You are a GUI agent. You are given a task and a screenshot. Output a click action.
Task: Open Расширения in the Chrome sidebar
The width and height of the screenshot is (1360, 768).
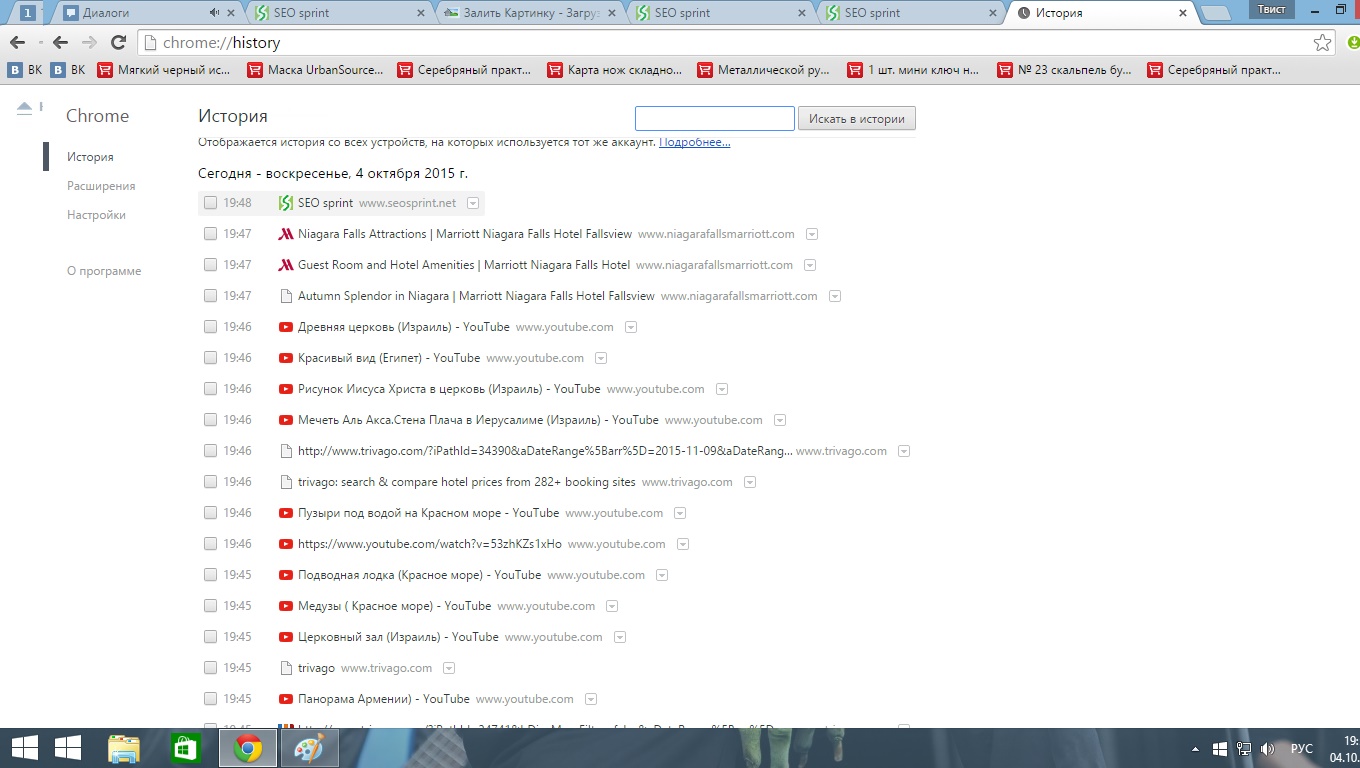pos(101,186)
